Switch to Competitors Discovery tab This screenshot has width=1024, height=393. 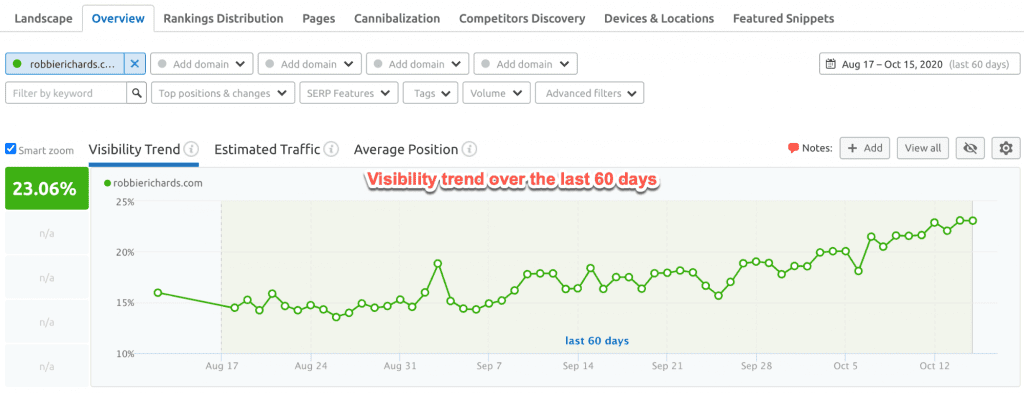tap(522, 18)
